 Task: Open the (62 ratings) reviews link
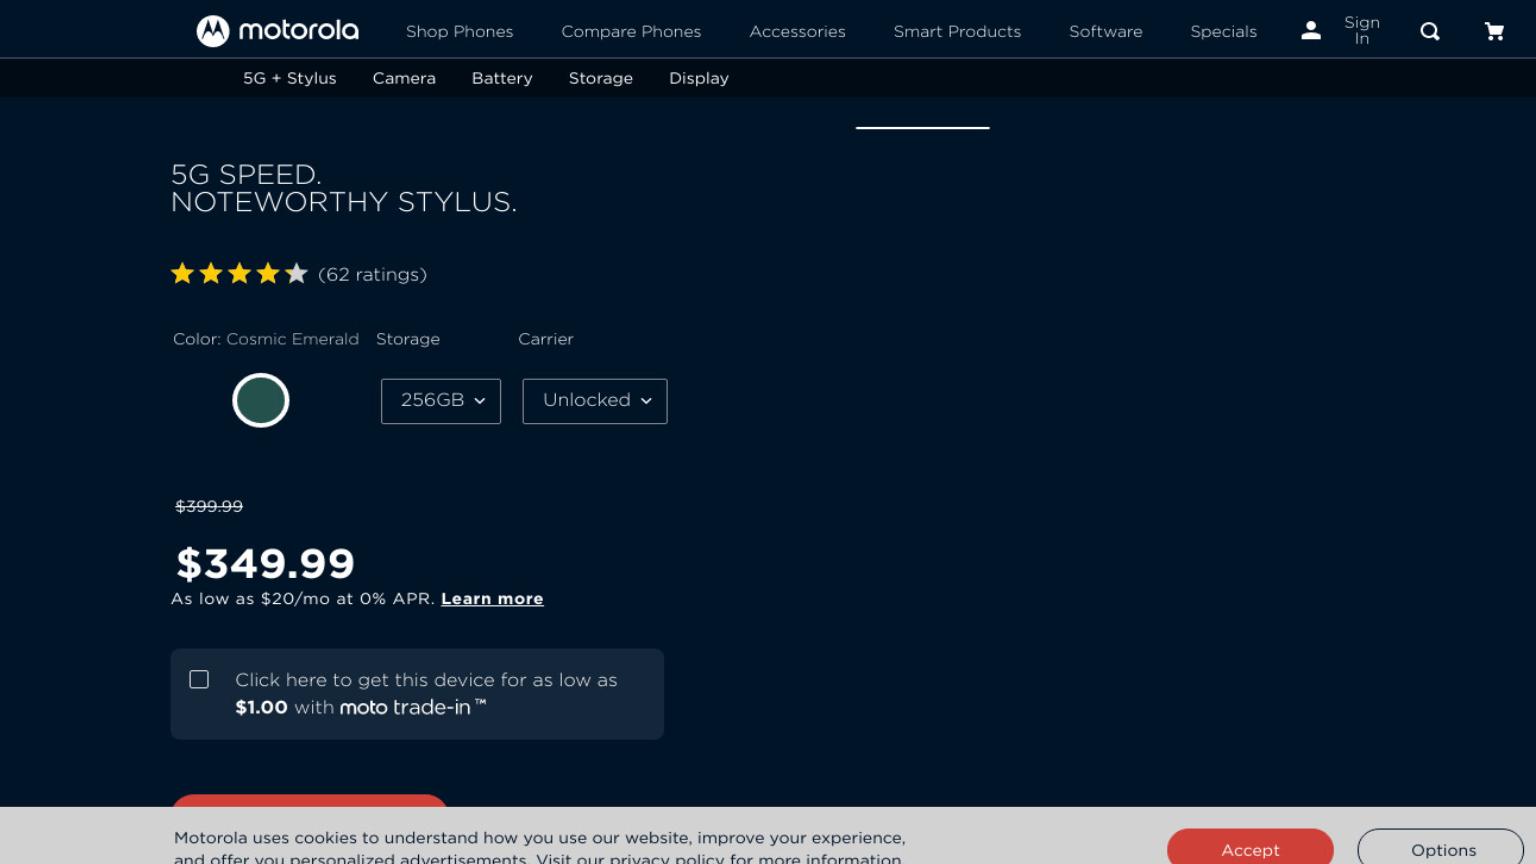[372, 274]
